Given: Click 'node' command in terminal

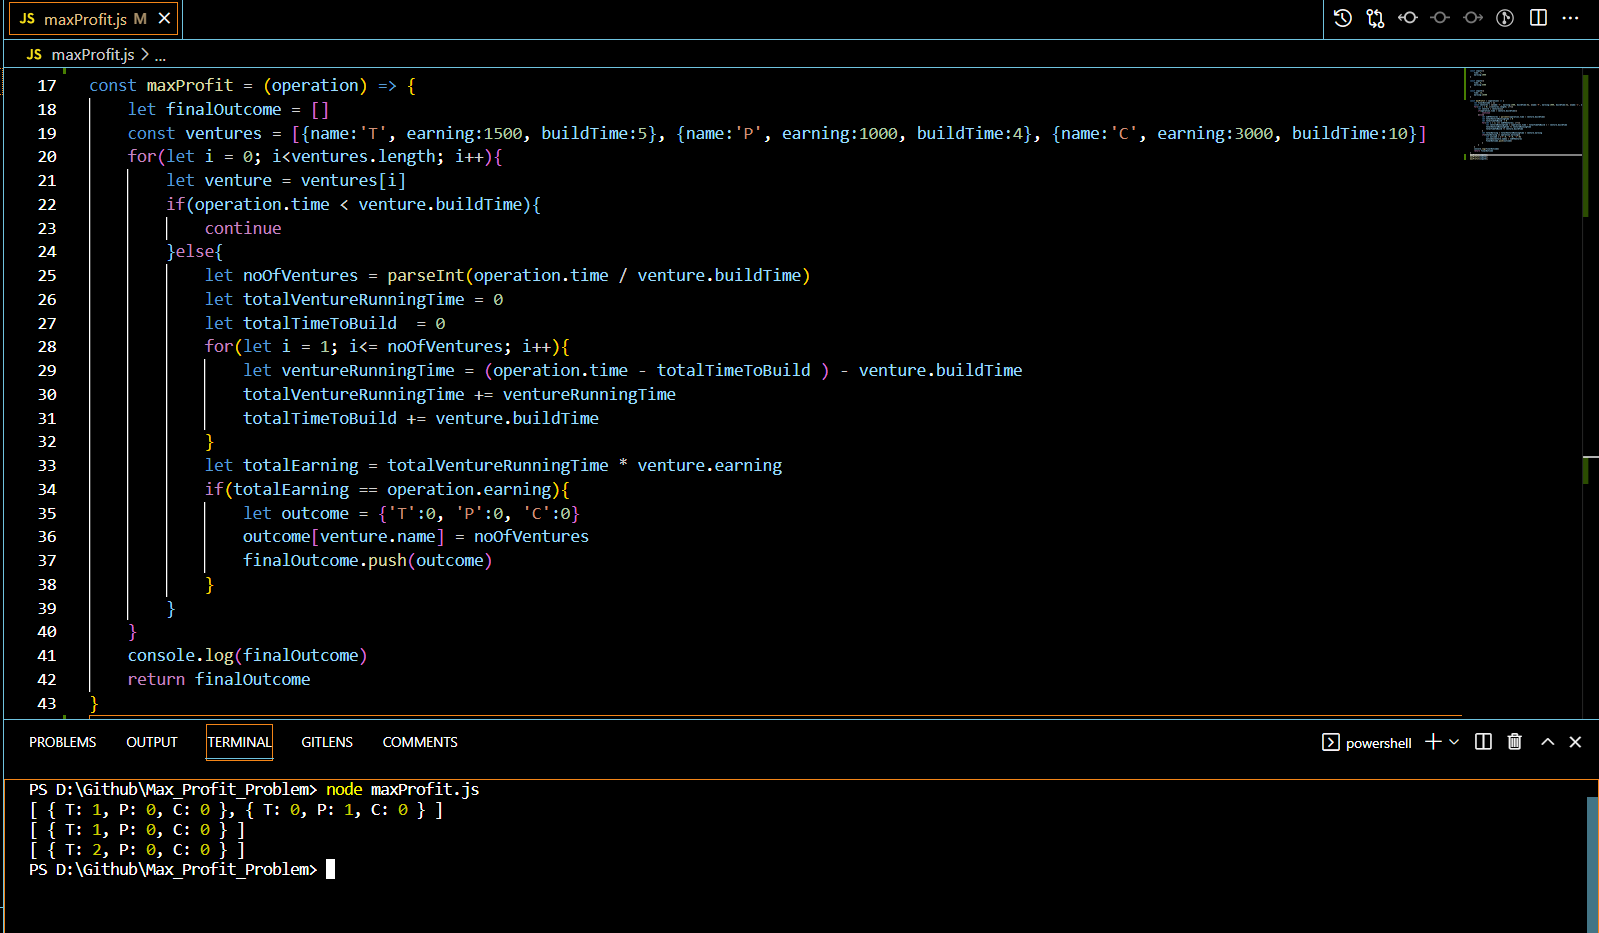Looking at the screenshot, I should [x=344, y=789].
